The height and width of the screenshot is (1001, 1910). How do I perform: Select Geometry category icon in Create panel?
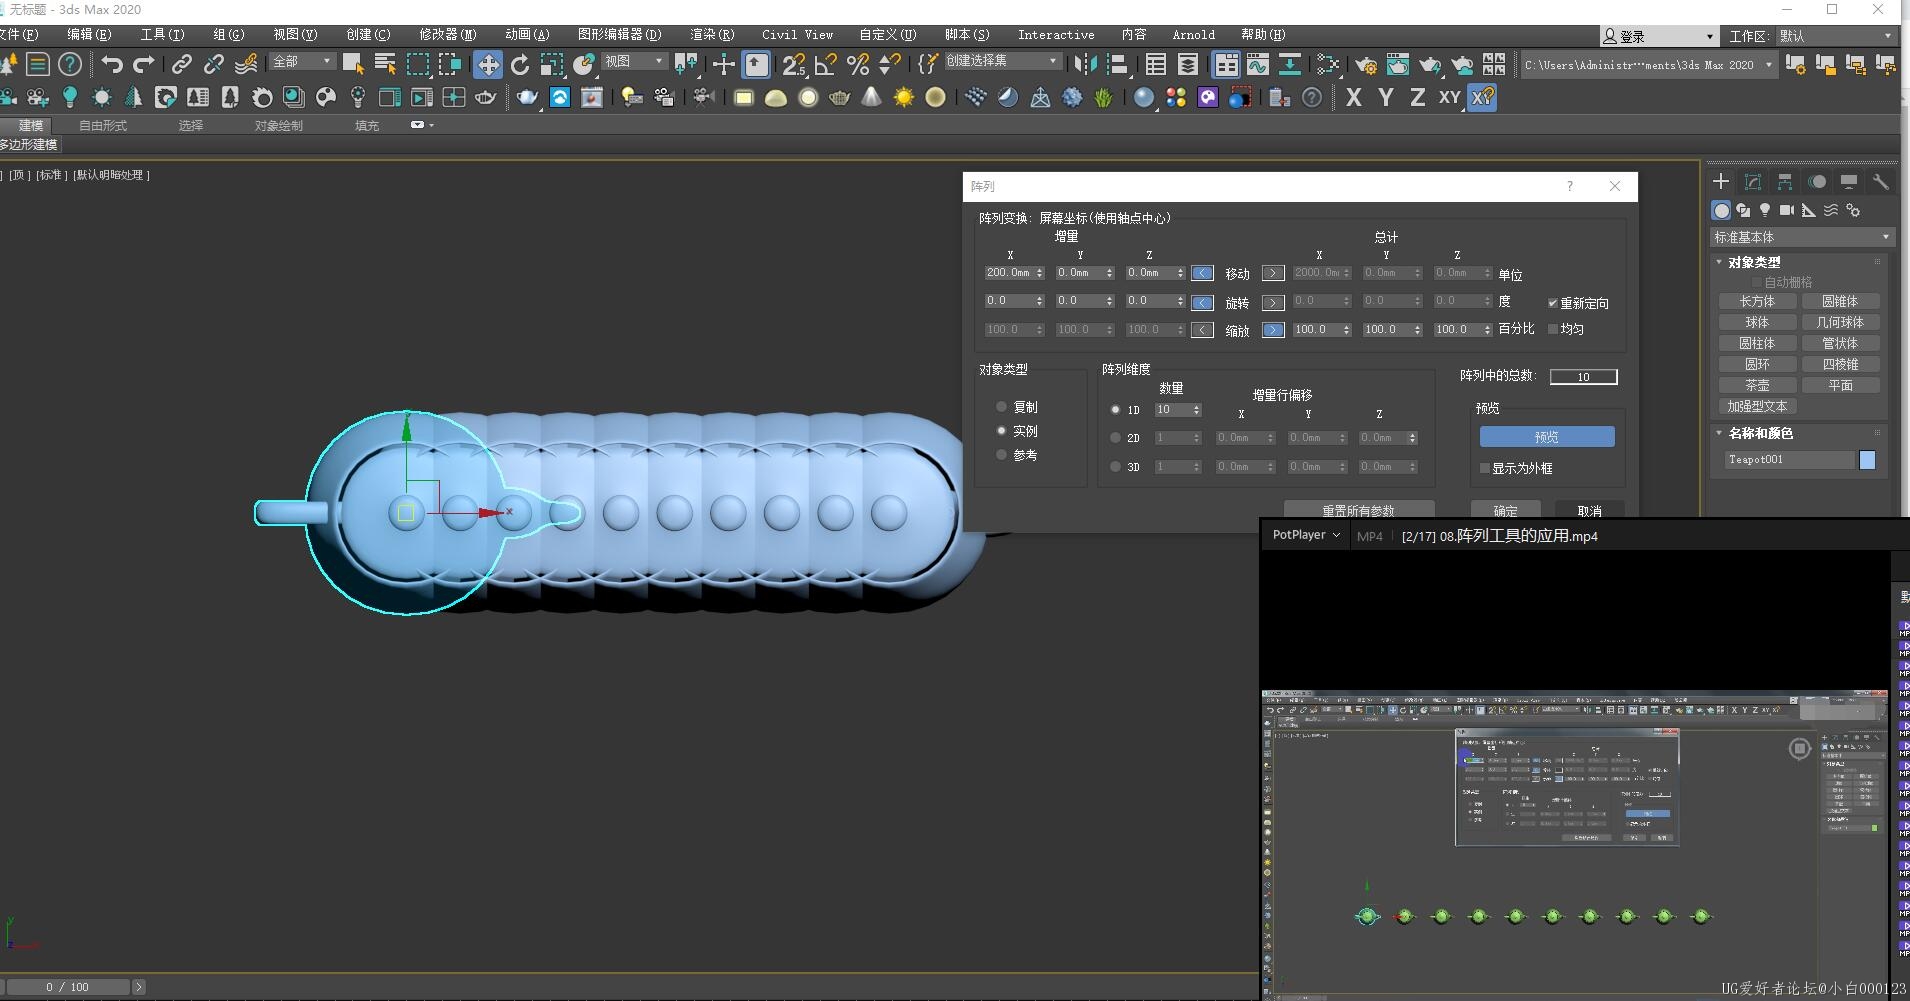coord(1721,210)
